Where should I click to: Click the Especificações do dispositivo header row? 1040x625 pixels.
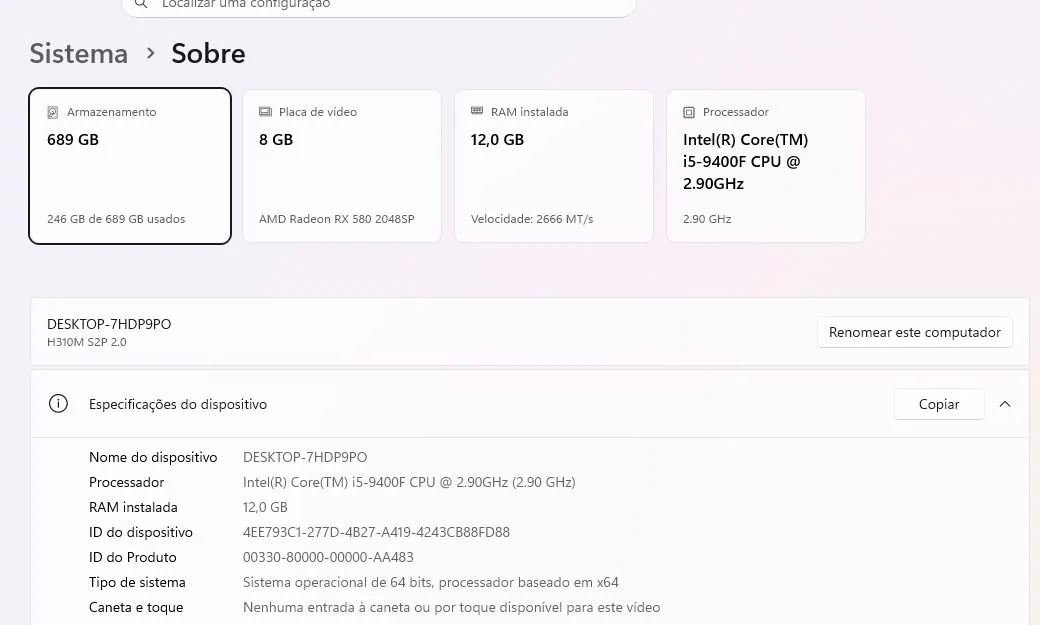point(530,404)
